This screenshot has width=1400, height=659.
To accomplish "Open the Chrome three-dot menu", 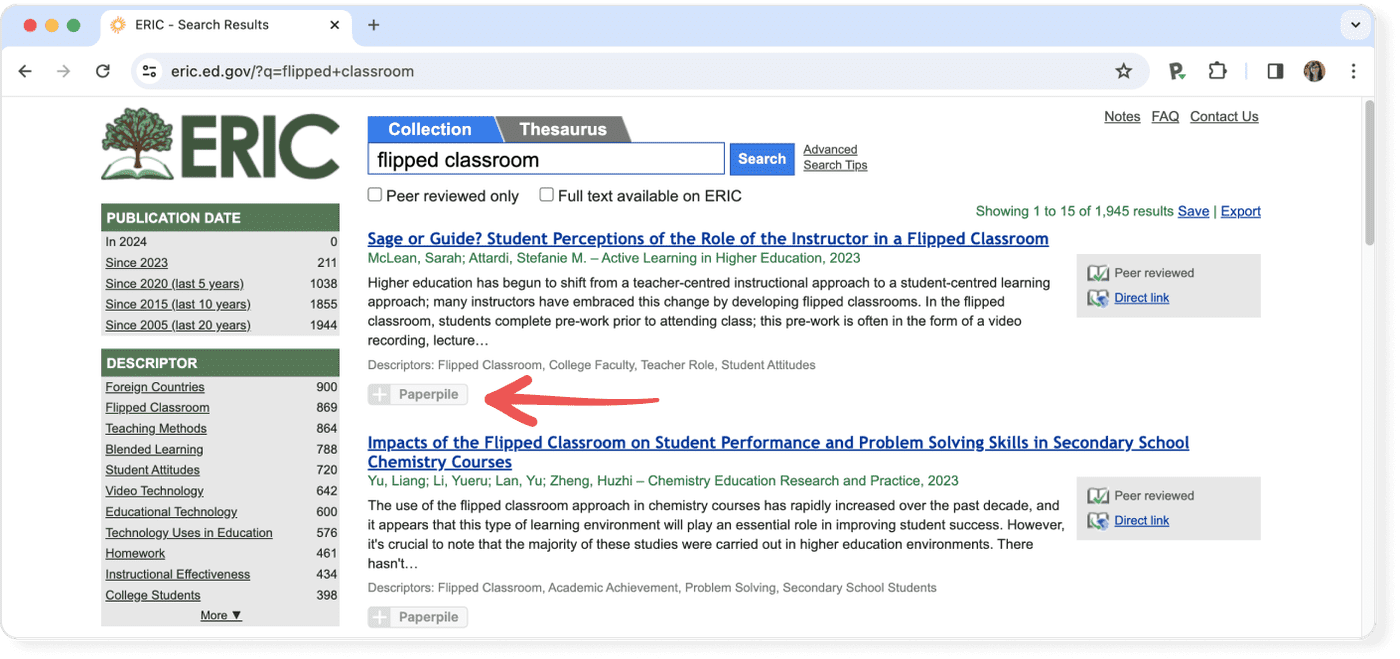I will [1353, 71].
